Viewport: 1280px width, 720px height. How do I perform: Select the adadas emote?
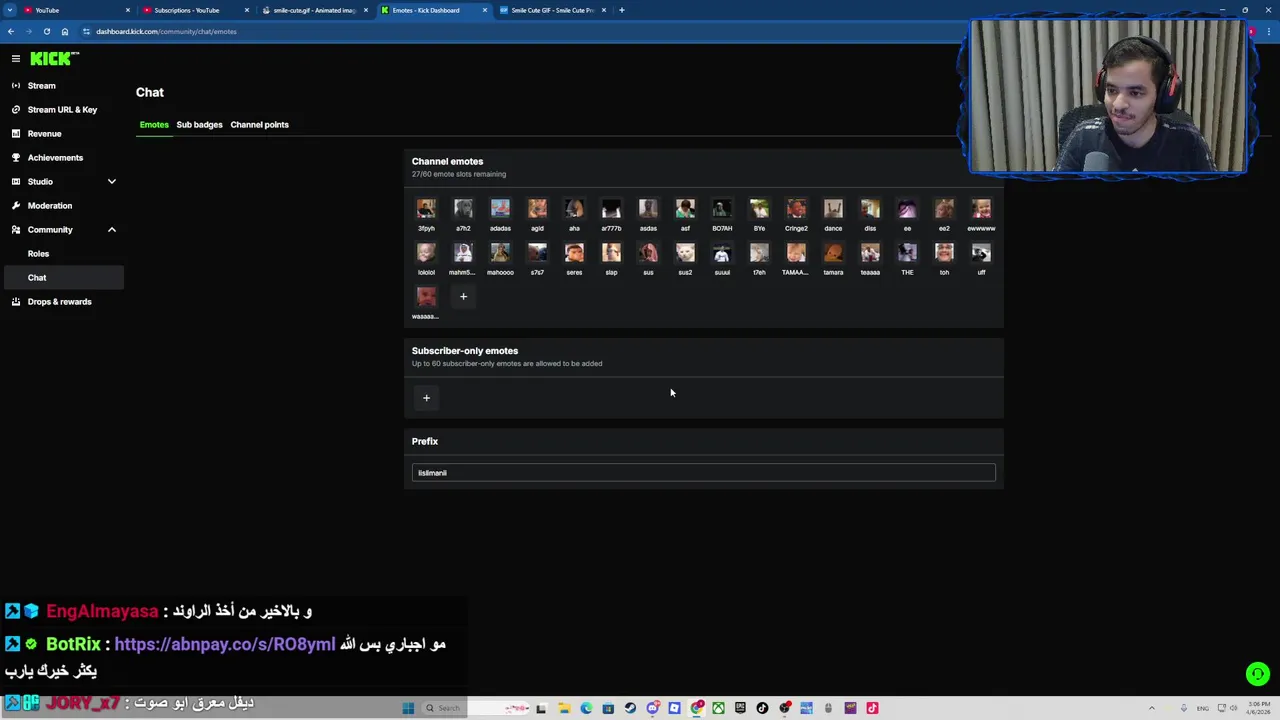point(500,209)
